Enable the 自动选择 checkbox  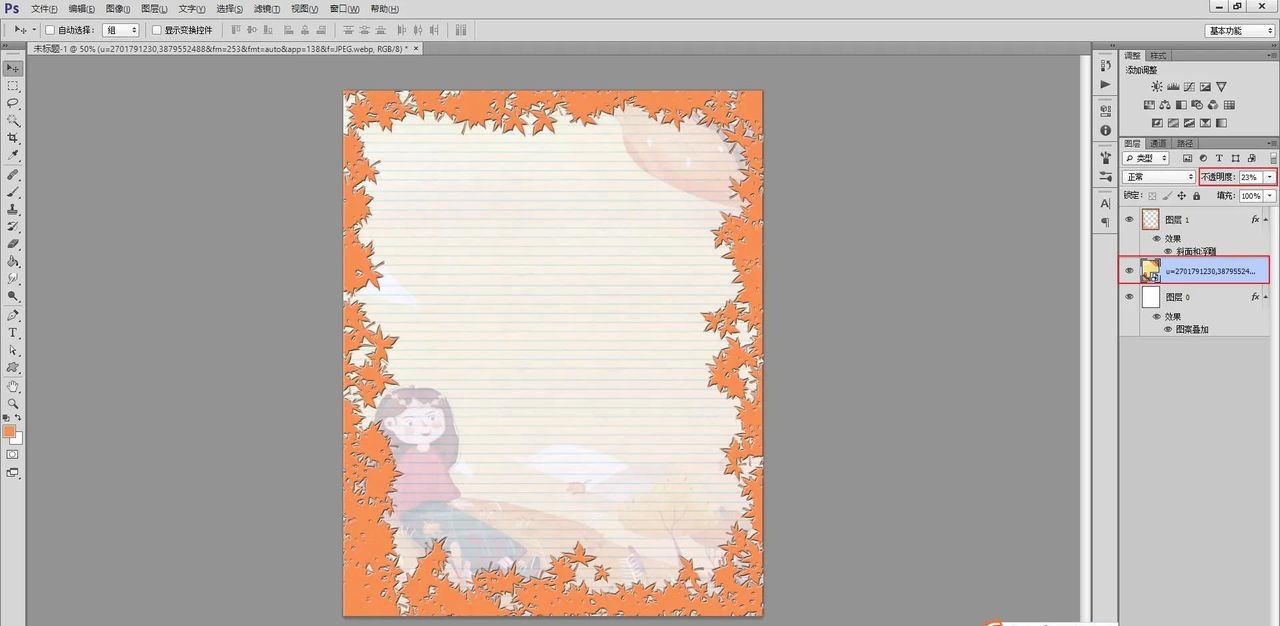click(x=50, y=30)
